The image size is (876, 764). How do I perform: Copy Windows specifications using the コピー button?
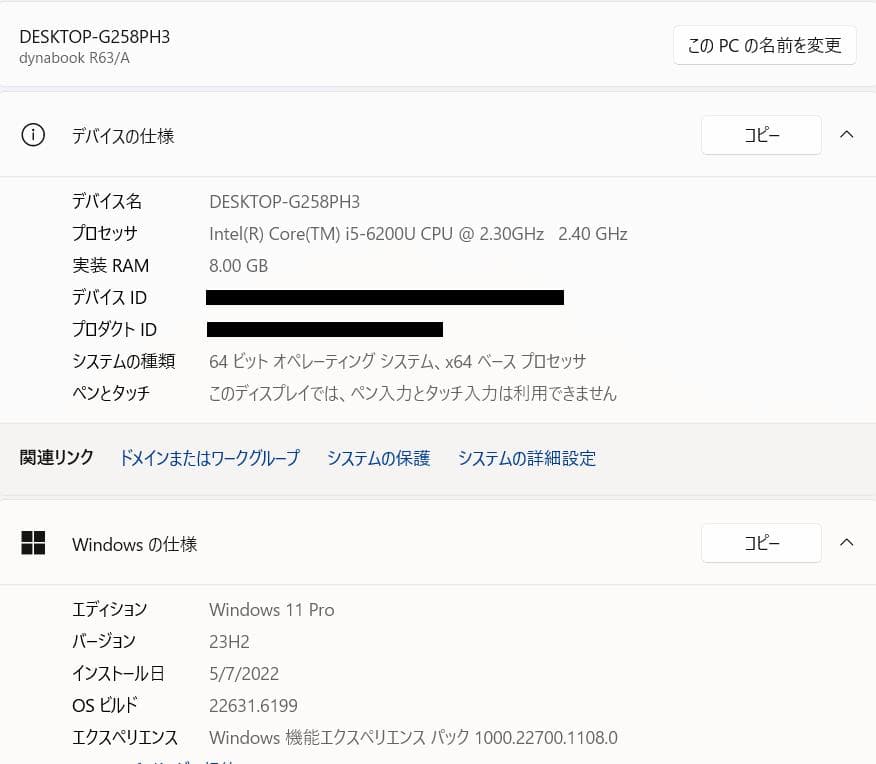coord(761,543)
